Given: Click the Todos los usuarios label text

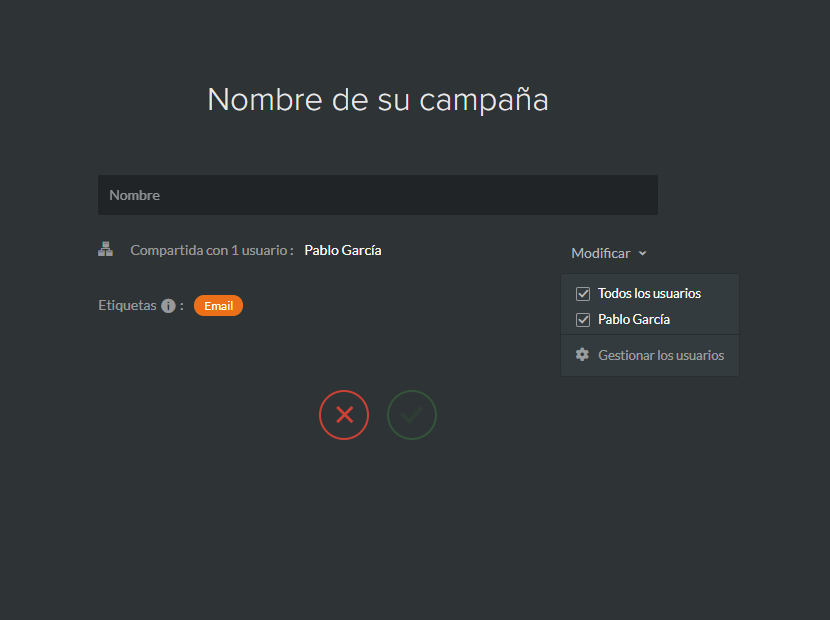Looking at the screenshot, I should coord(649,293).
